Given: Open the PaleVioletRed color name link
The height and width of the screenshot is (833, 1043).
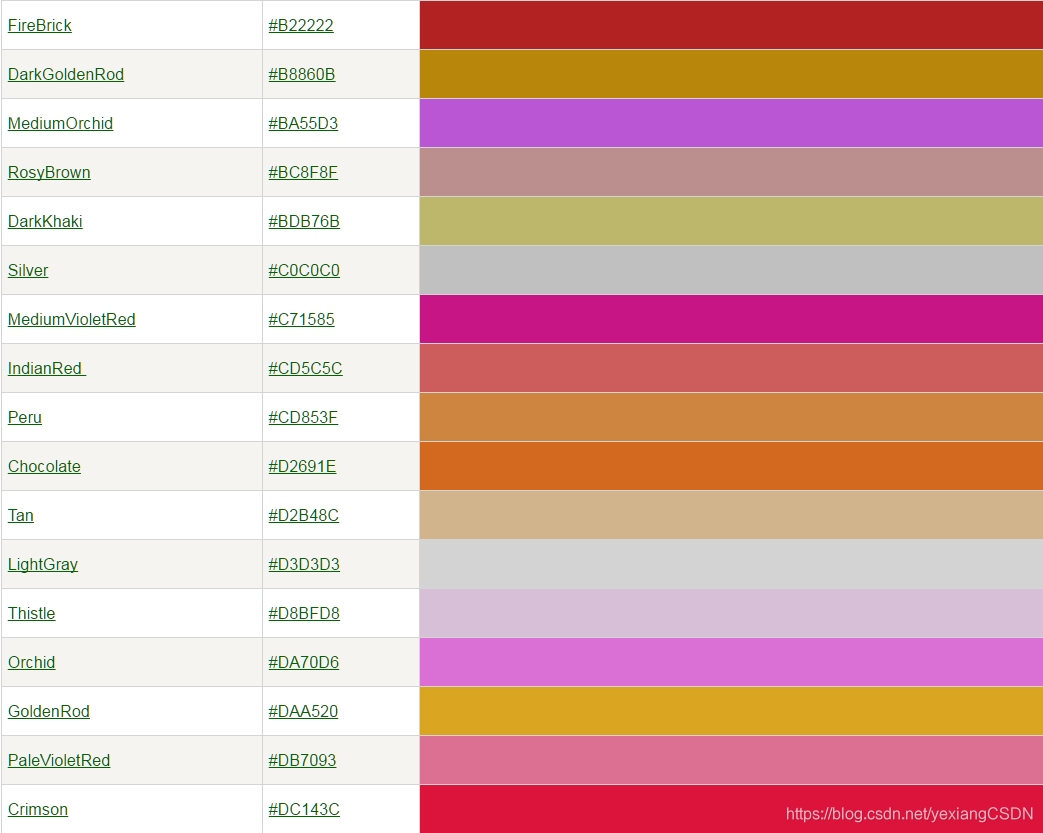Looking at the screenshot, I should tap(59, 760).
